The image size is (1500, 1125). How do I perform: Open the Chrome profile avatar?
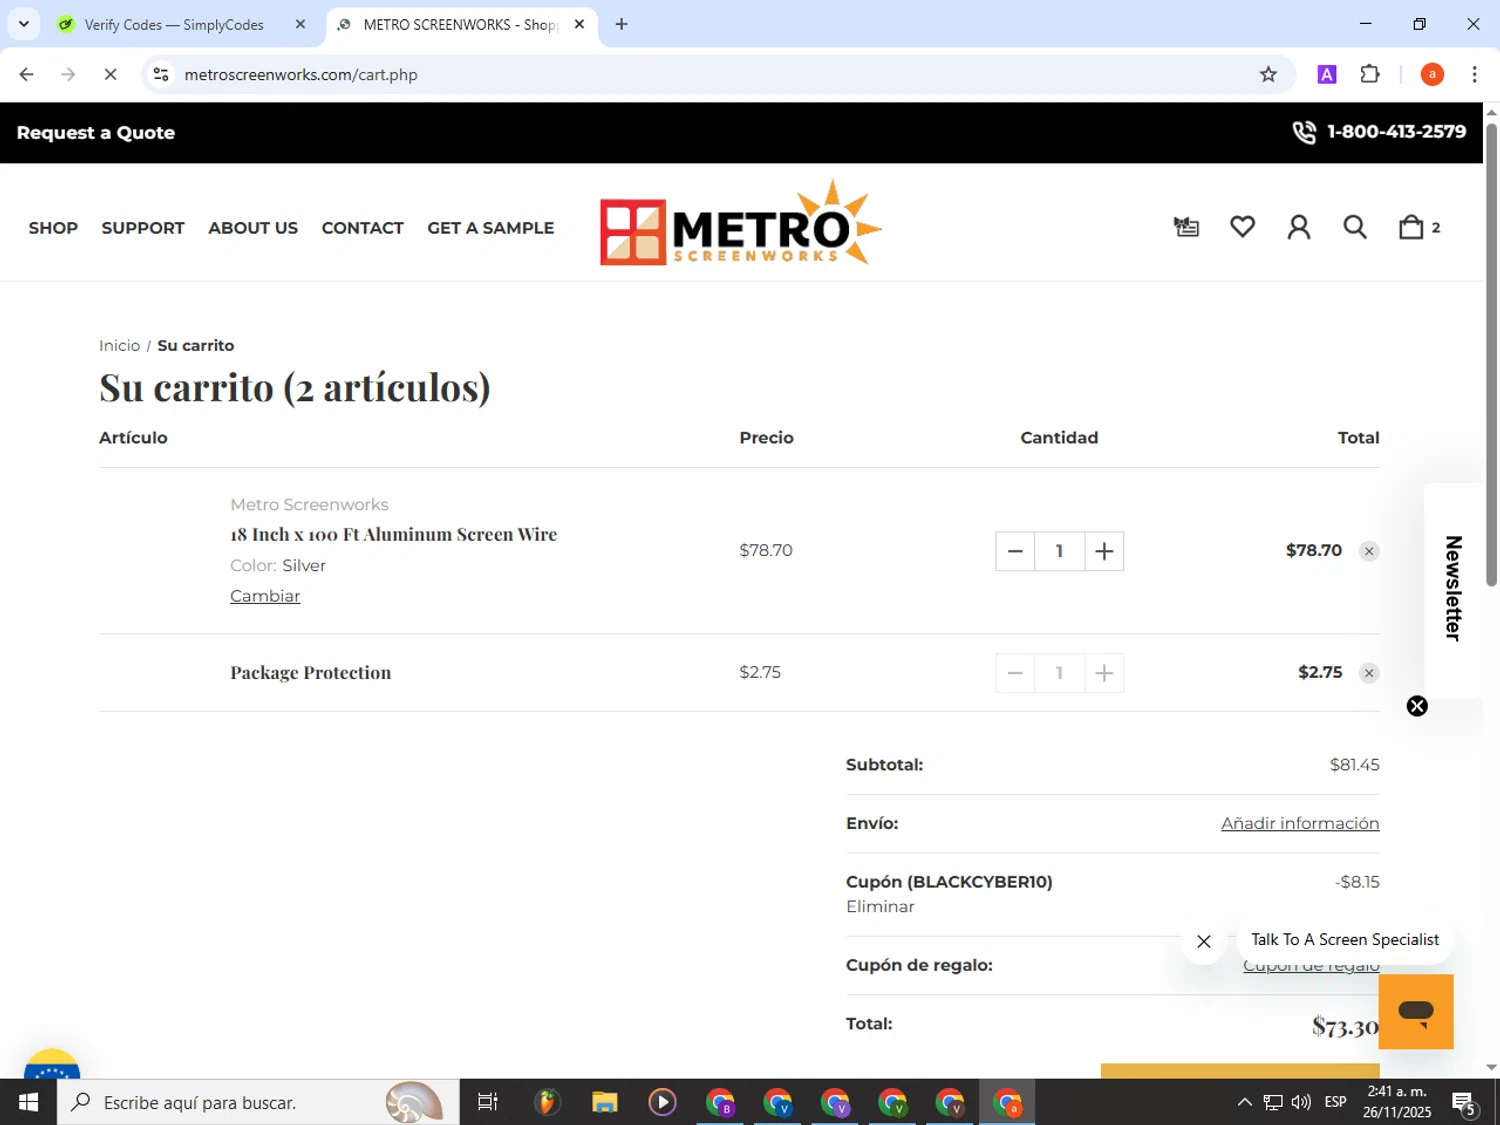coord(1432,74)
